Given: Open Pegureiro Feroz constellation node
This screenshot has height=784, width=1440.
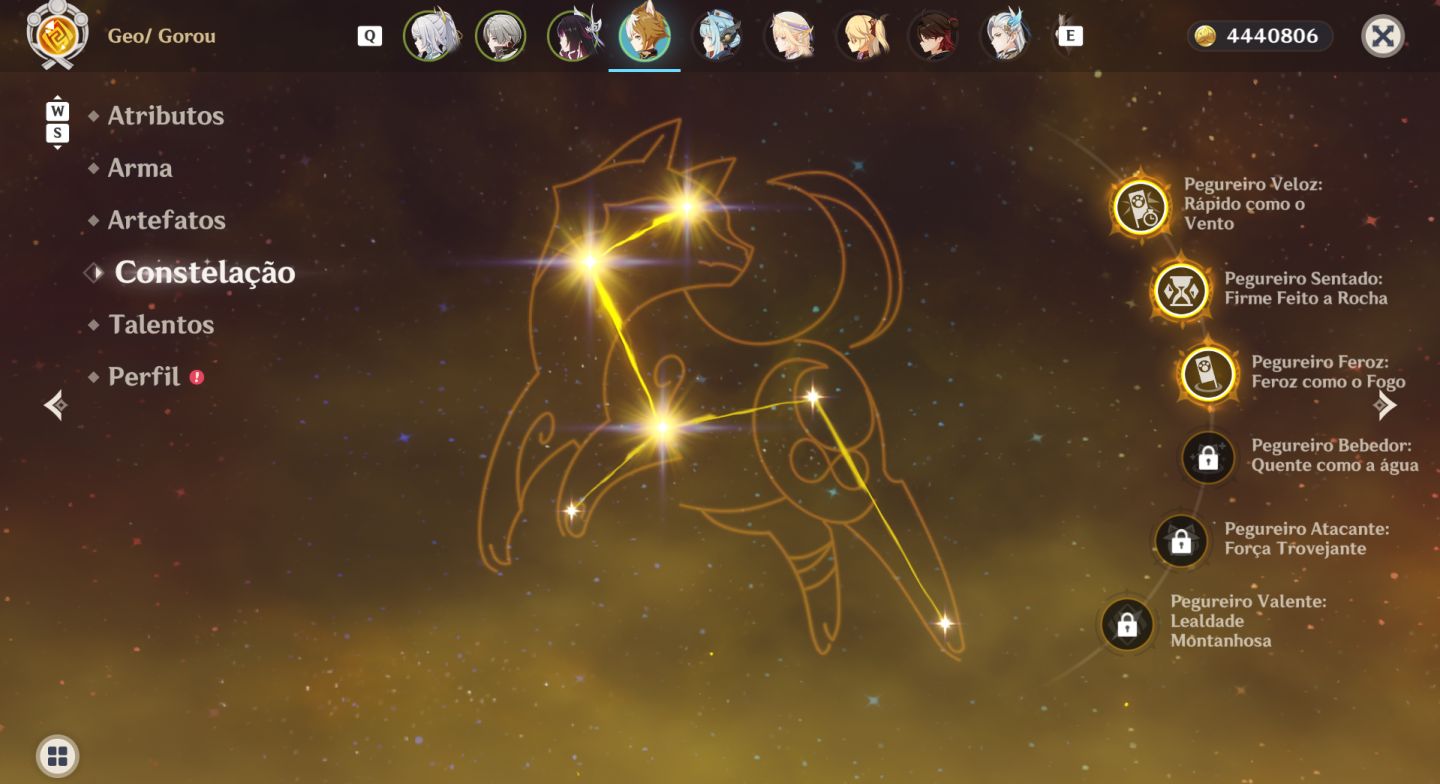Looking at the screenshot, I should (1208, 374).
